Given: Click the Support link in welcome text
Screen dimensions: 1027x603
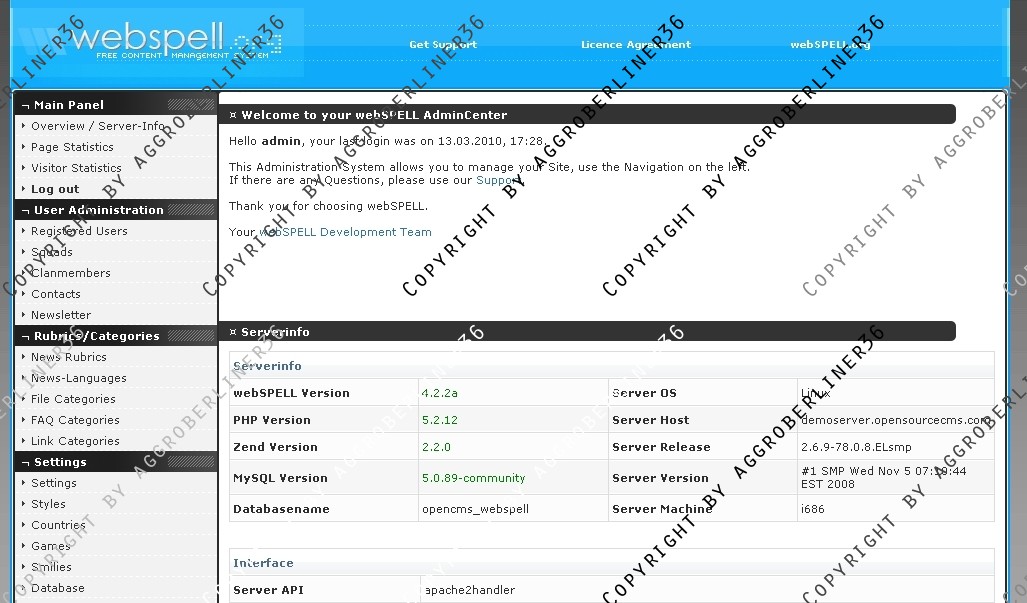Looking at the screenshot, I should (497, 181).
